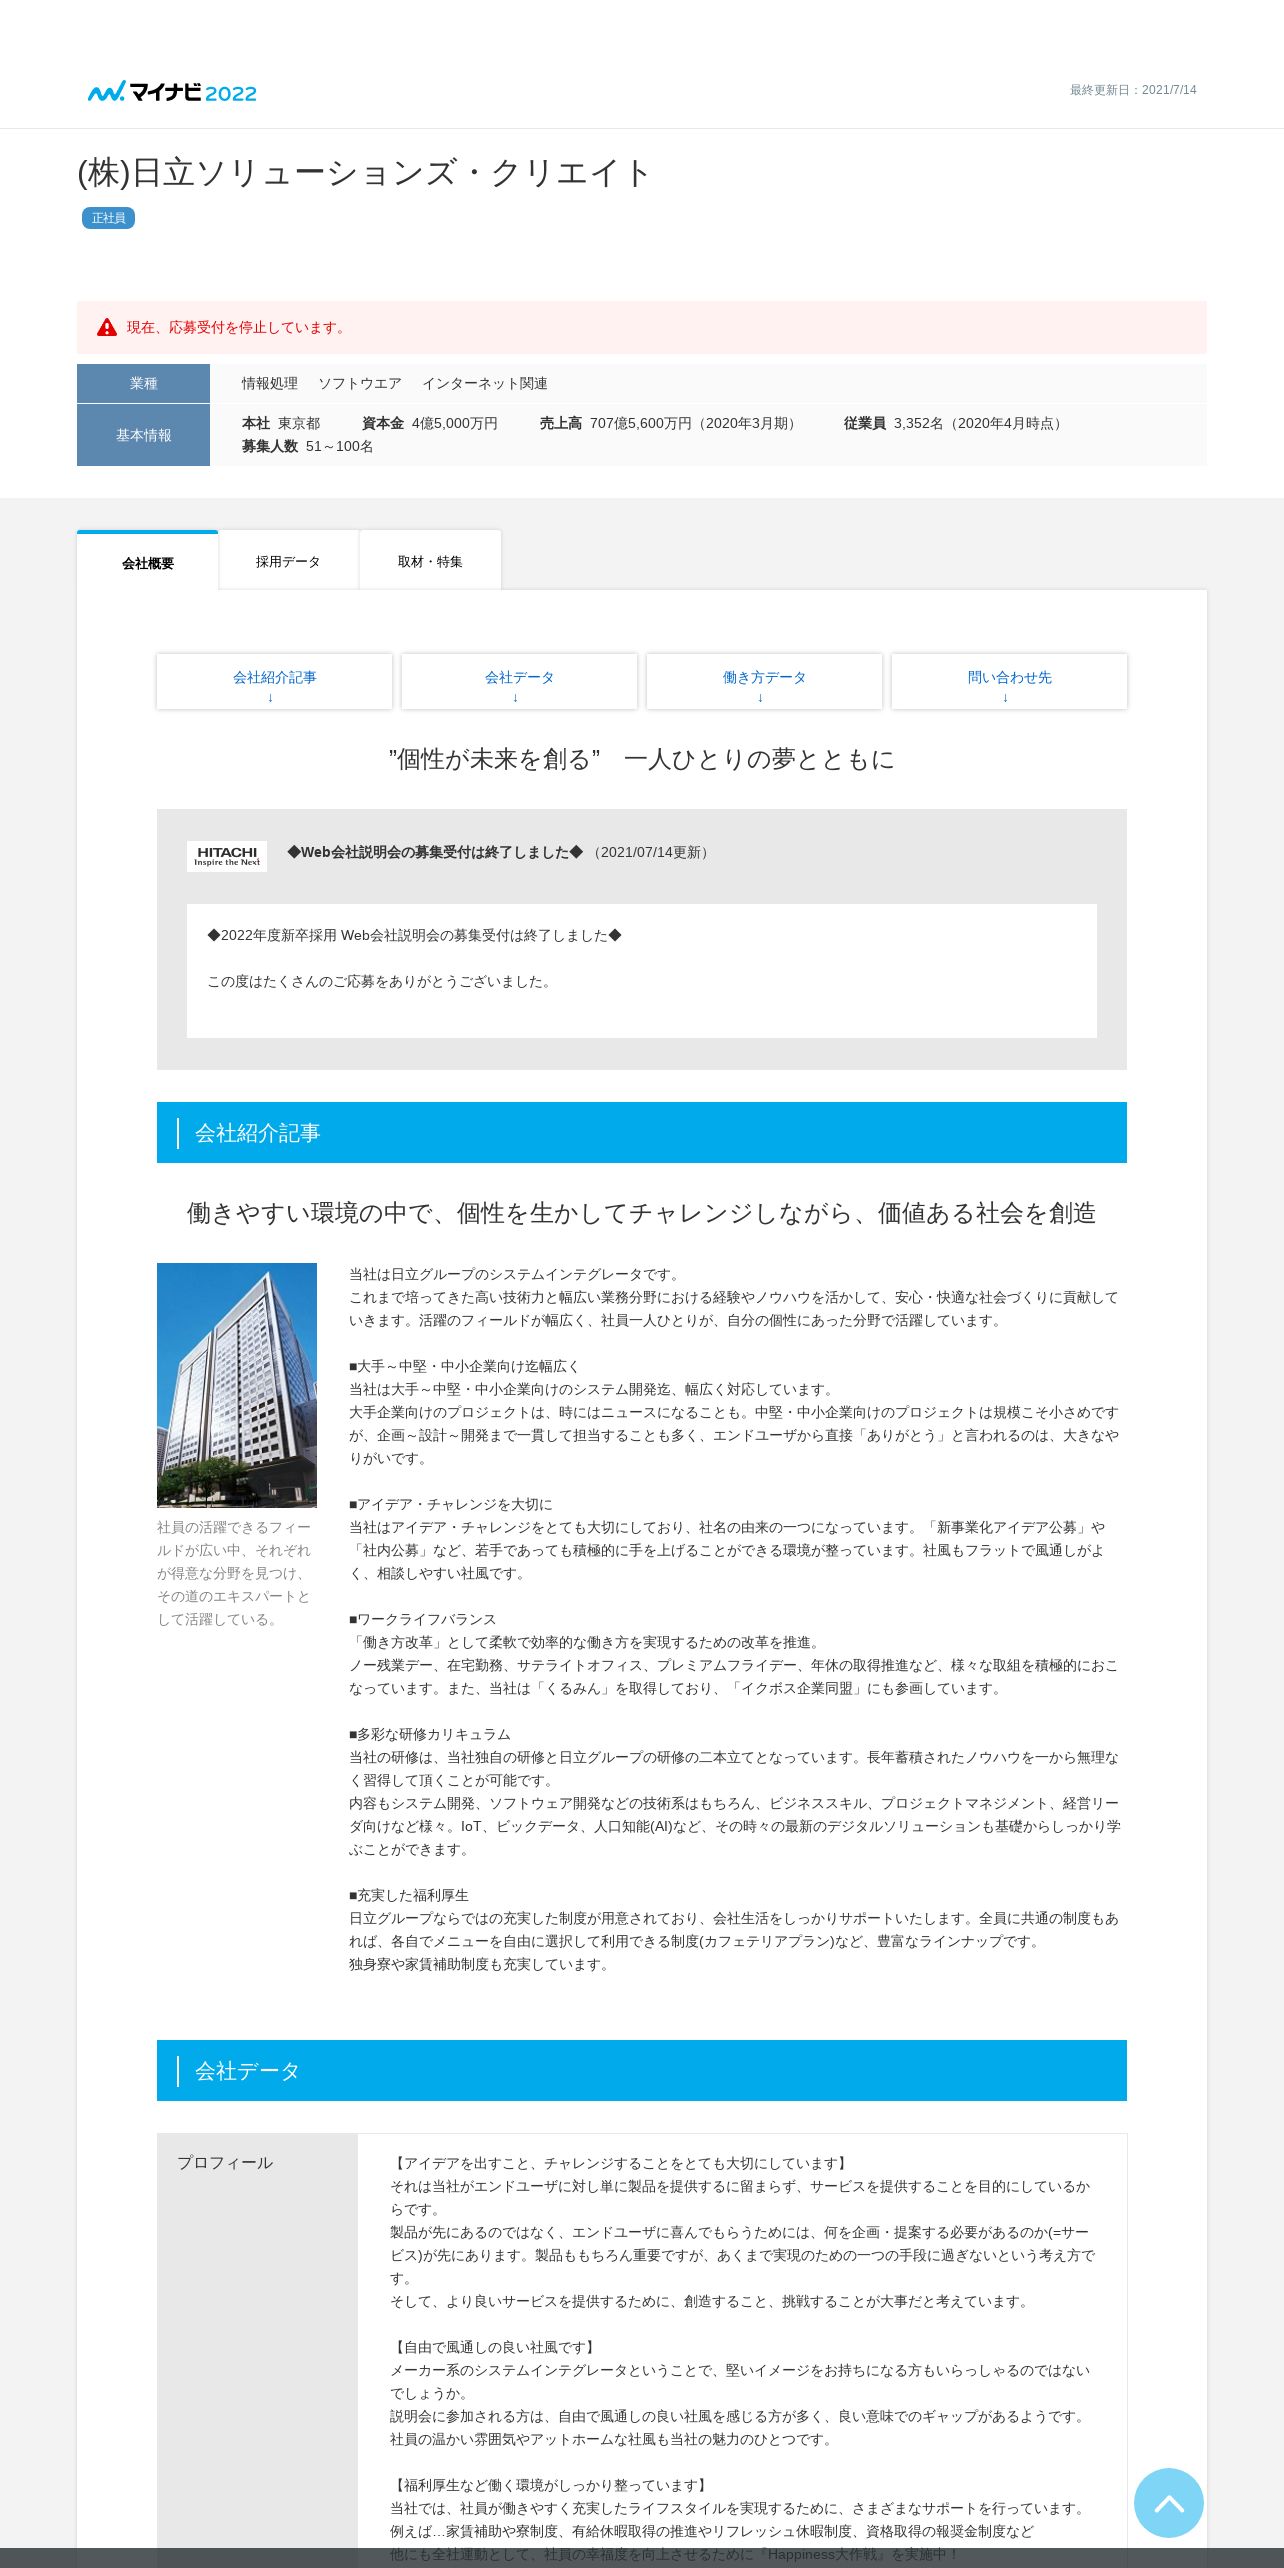Open the 取材・特集 tab
Screen dimensions: 1284x2568
pos(430,562)
